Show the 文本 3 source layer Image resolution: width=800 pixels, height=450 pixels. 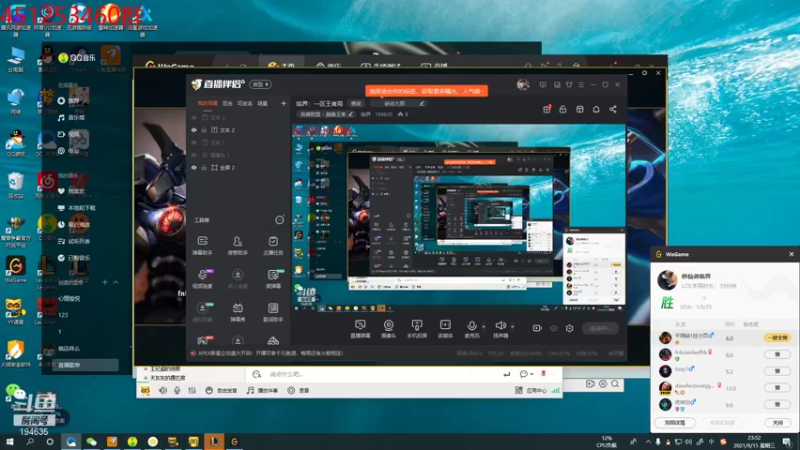[x=194, y=117]
